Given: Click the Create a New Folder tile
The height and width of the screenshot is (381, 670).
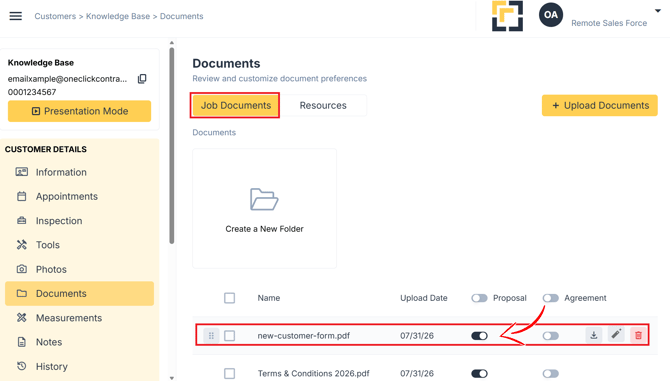Looking at the screenshot, I should pos(264,208).
